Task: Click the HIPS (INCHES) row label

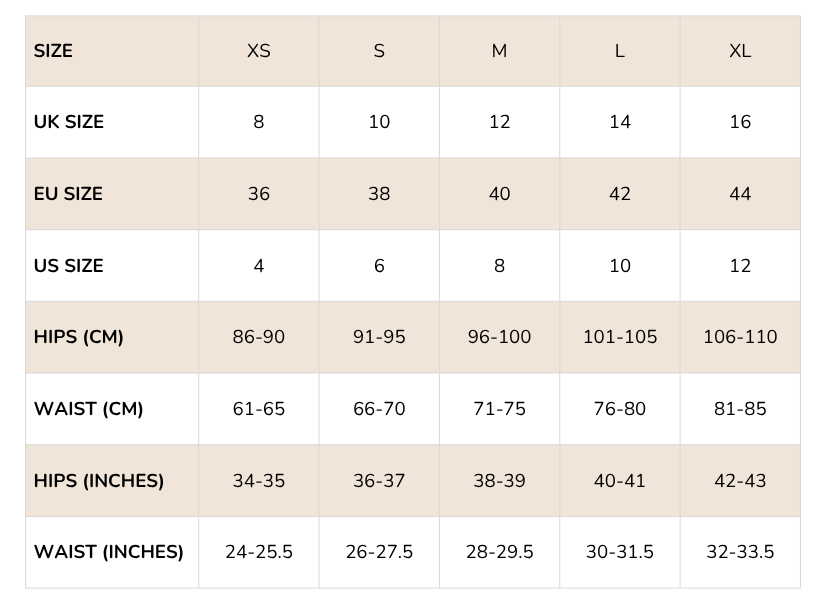Action: pos(99,481)
